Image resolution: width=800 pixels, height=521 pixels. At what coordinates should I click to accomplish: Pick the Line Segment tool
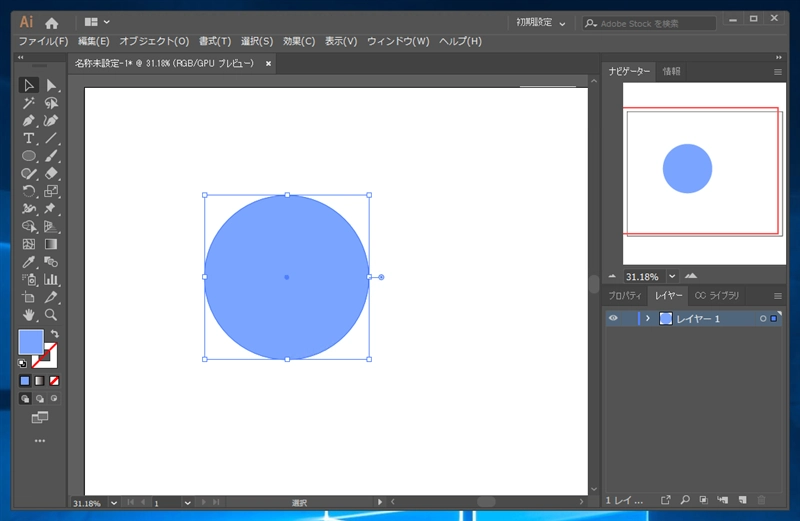(51, 138)
